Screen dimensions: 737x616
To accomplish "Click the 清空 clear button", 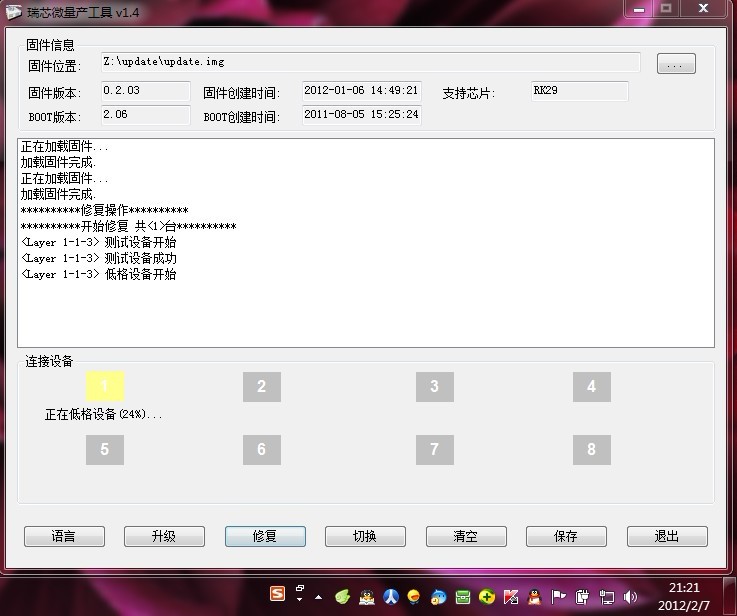I will click(466, 536).
